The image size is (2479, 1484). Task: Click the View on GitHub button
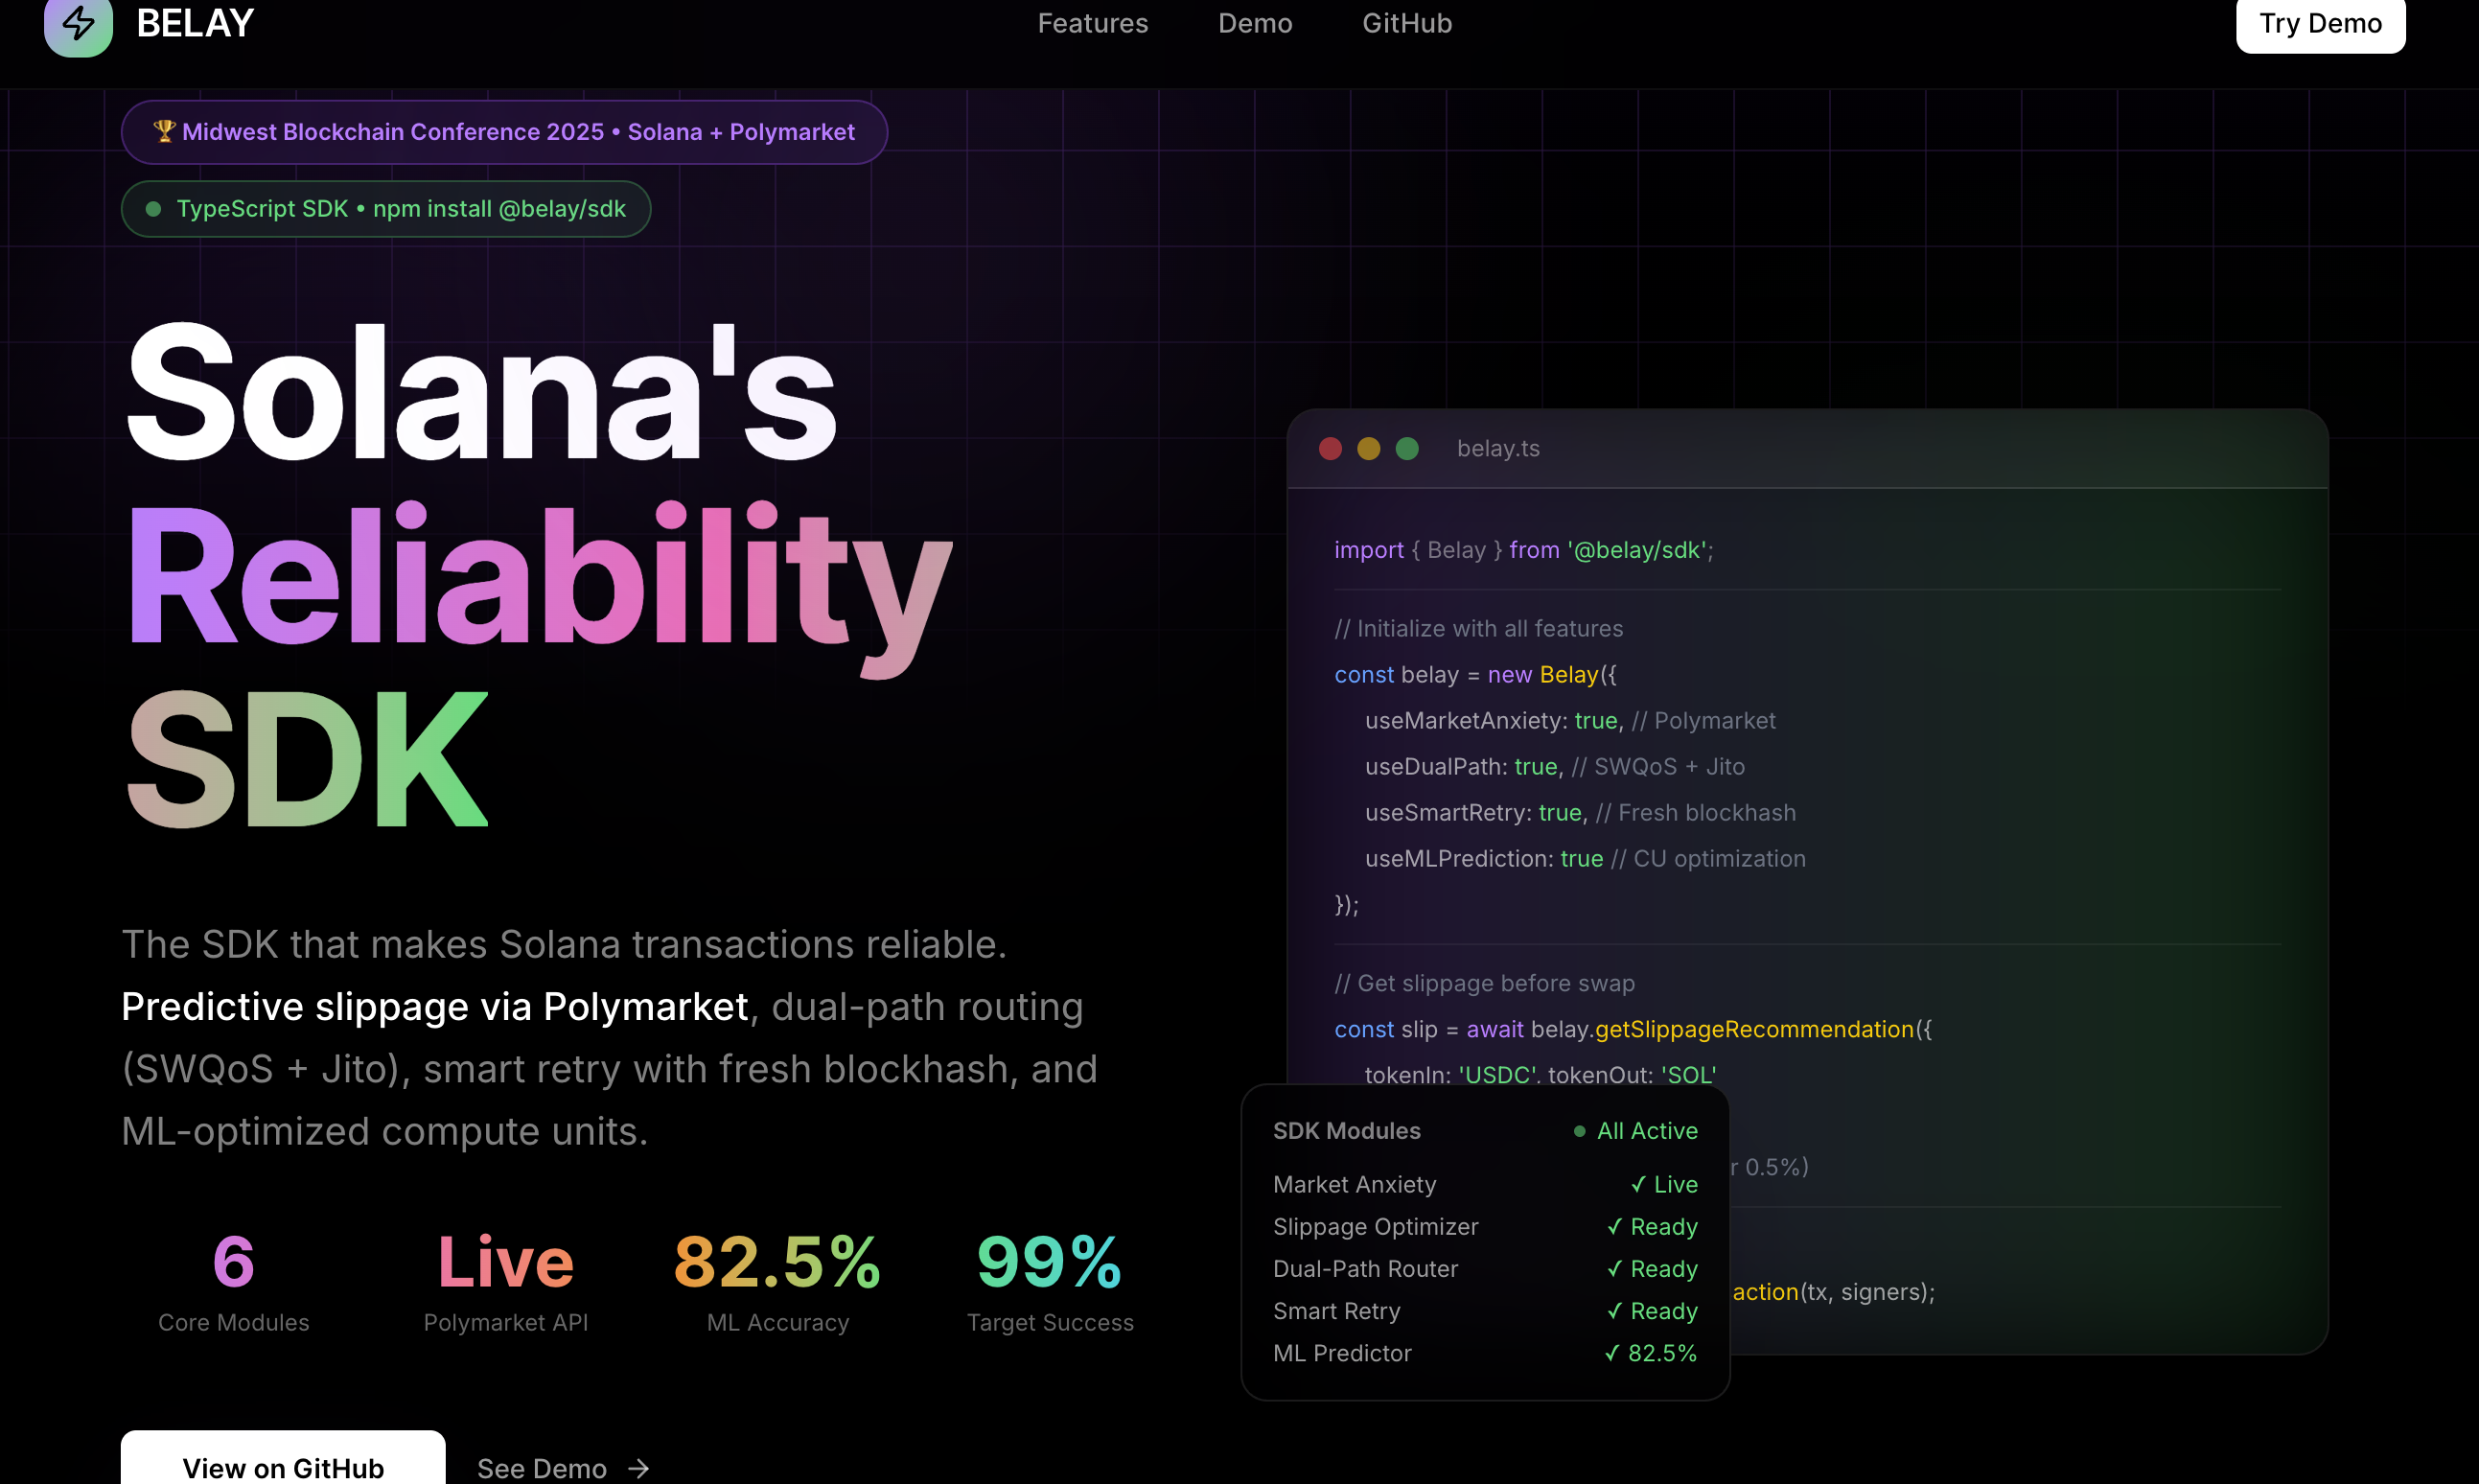coord(283,1466)
